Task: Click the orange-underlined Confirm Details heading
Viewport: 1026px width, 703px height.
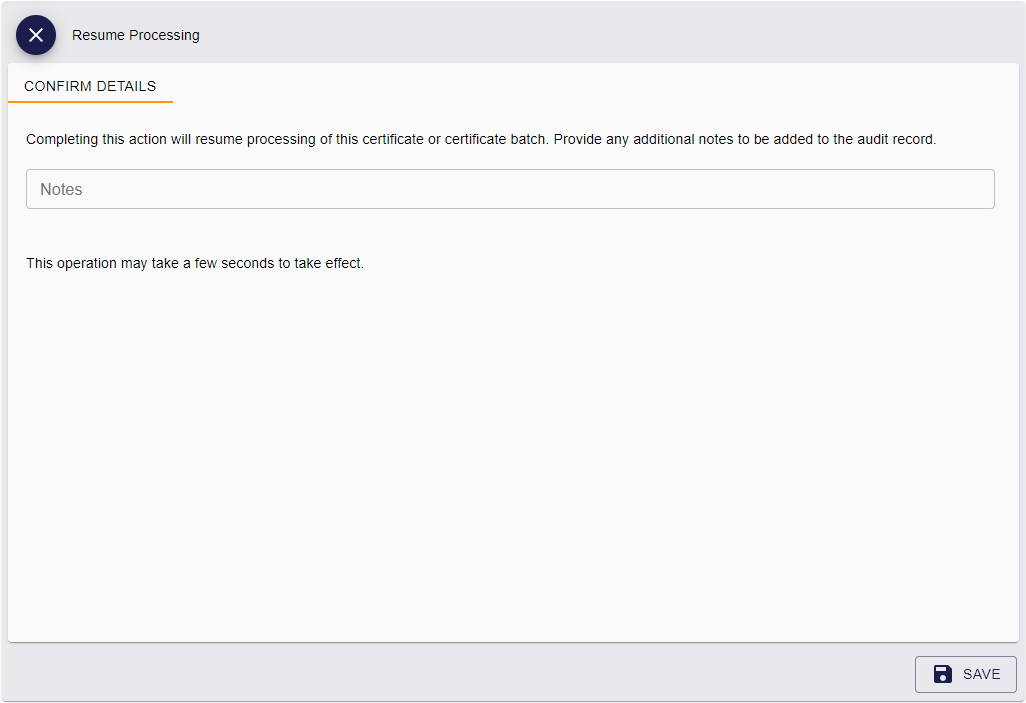Action: pyautogui.click(x=90, y=86)
